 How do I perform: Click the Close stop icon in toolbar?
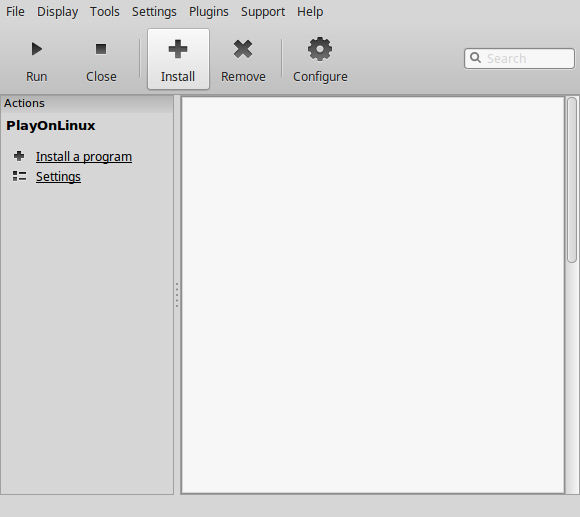coord(101,49)
